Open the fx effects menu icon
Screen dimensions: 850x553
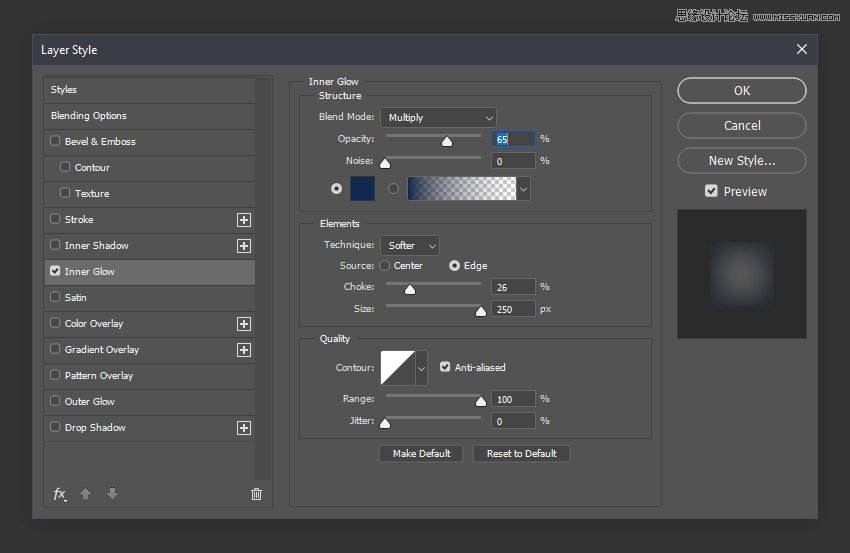(x=60, y=494)
